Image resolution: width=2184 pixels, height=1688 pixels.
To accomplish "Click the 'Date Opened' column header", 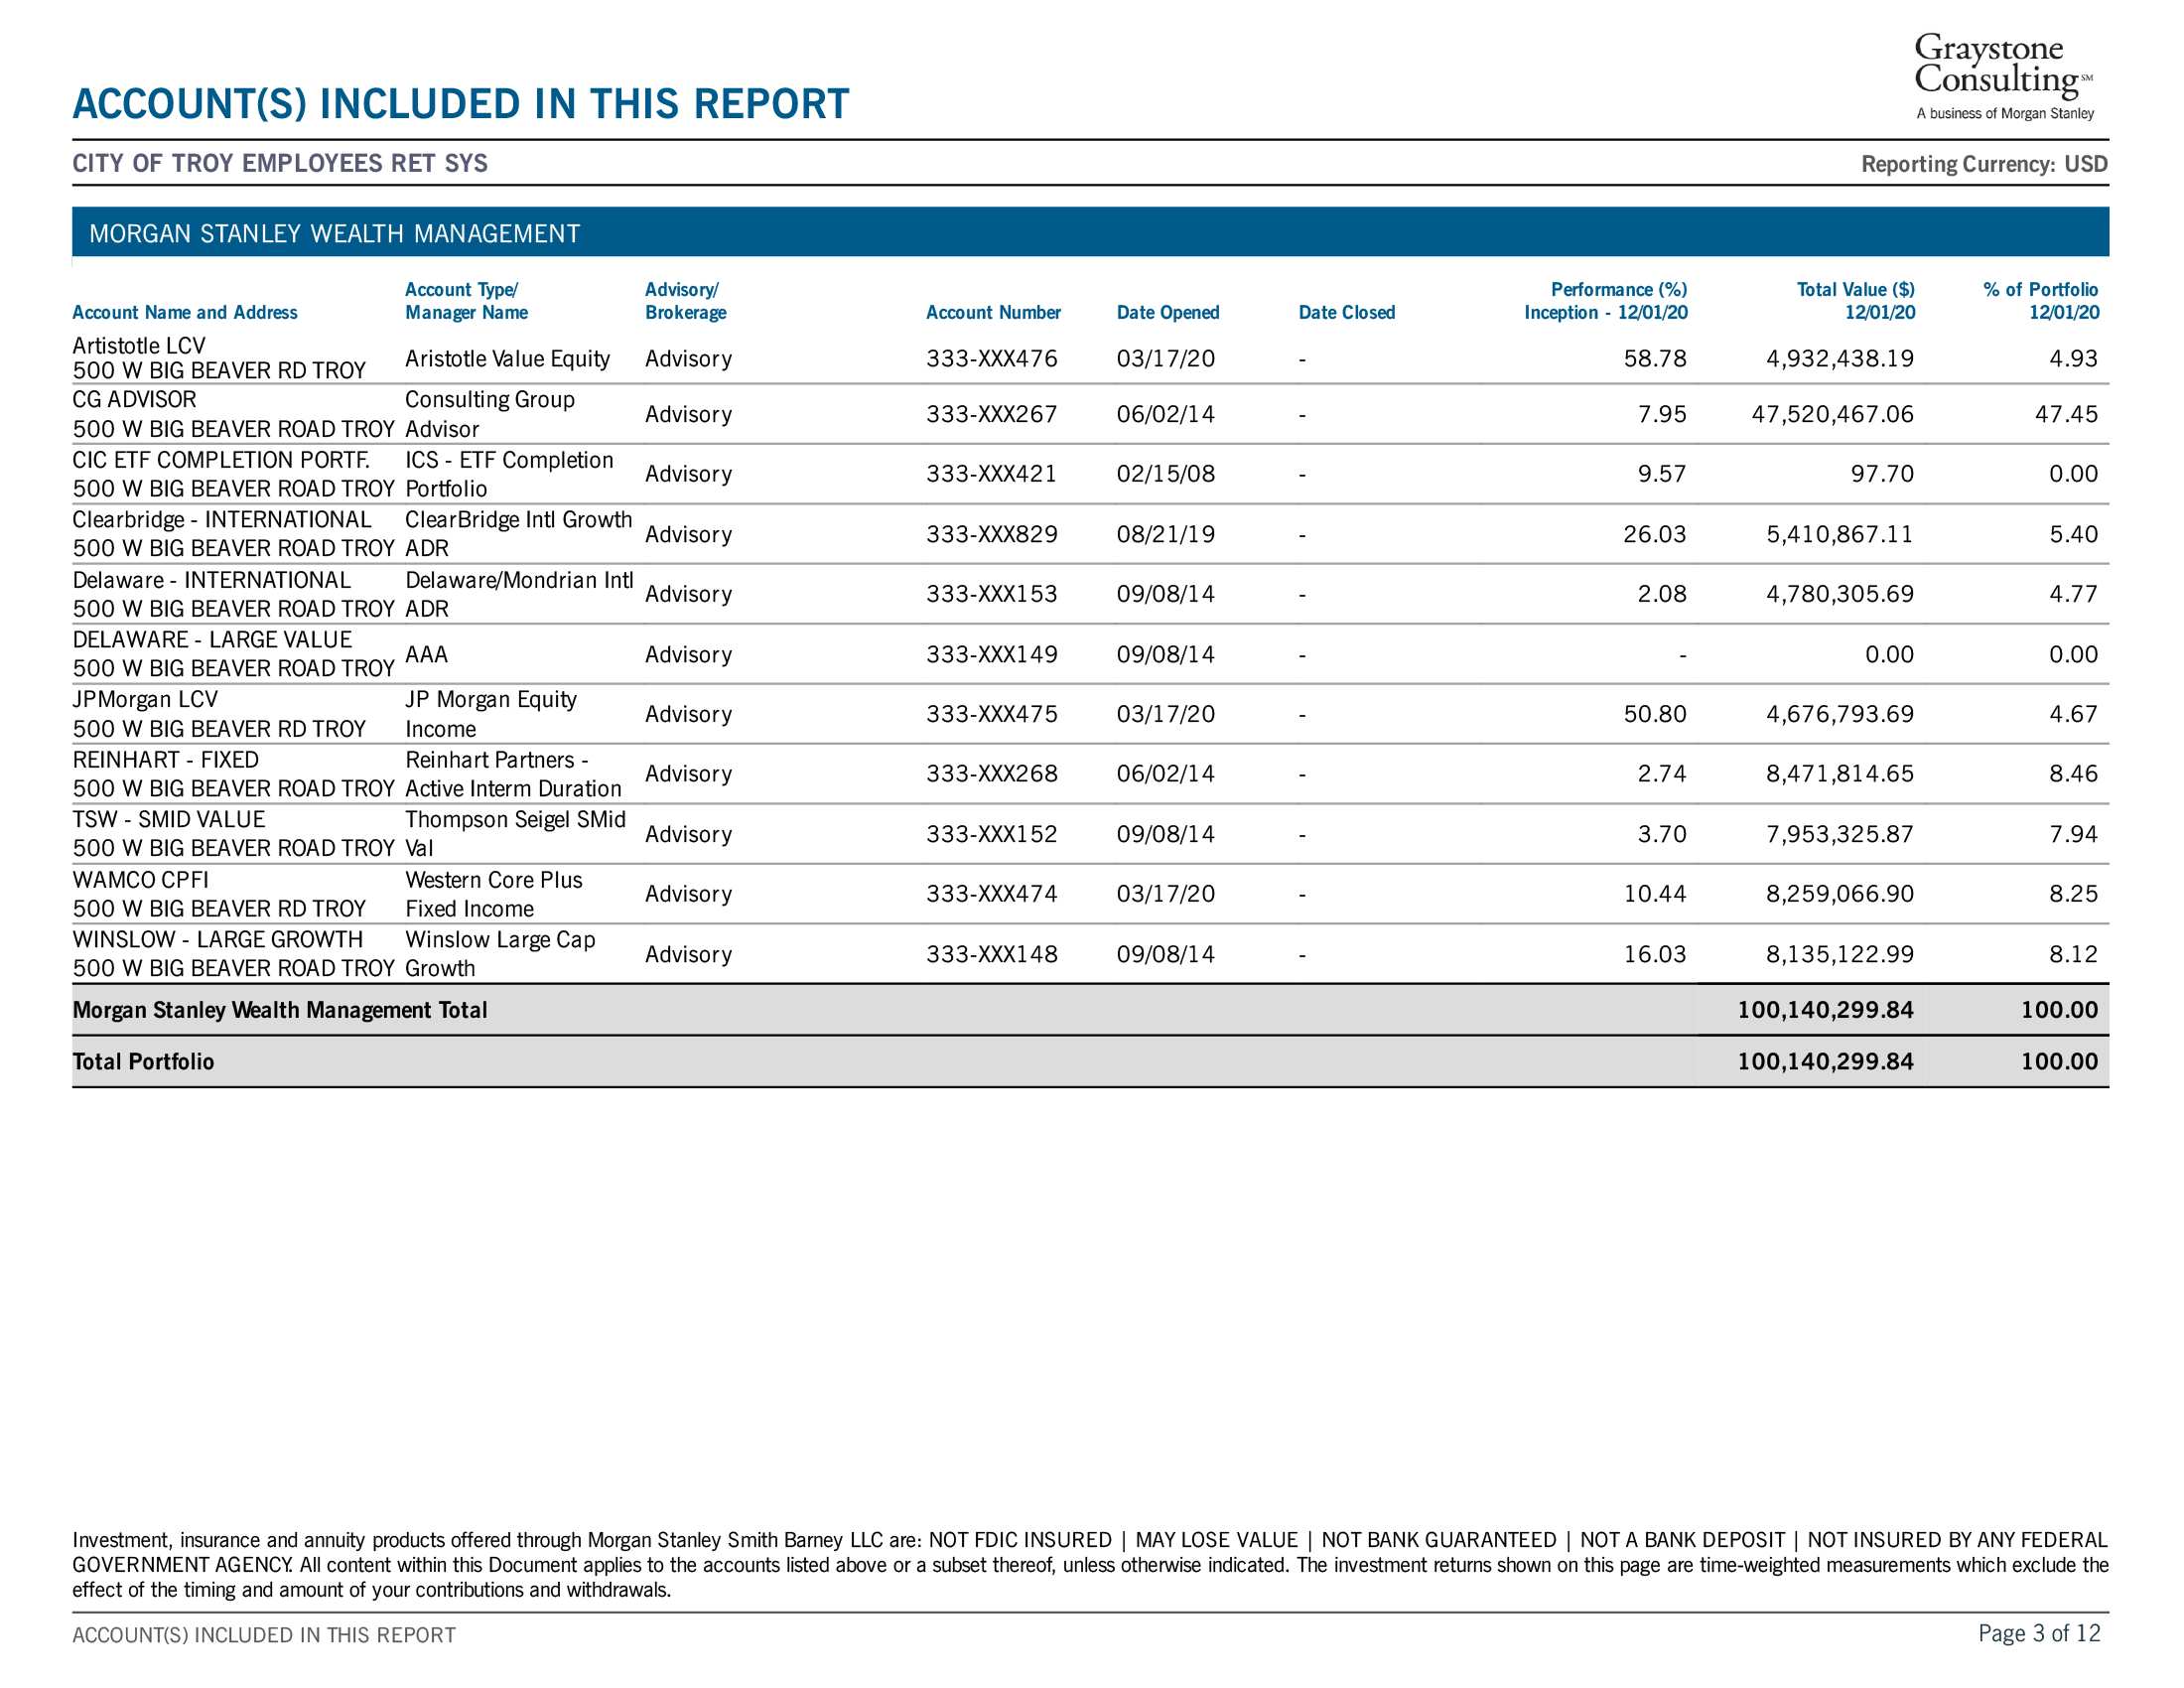I will tap(1168, 312).
